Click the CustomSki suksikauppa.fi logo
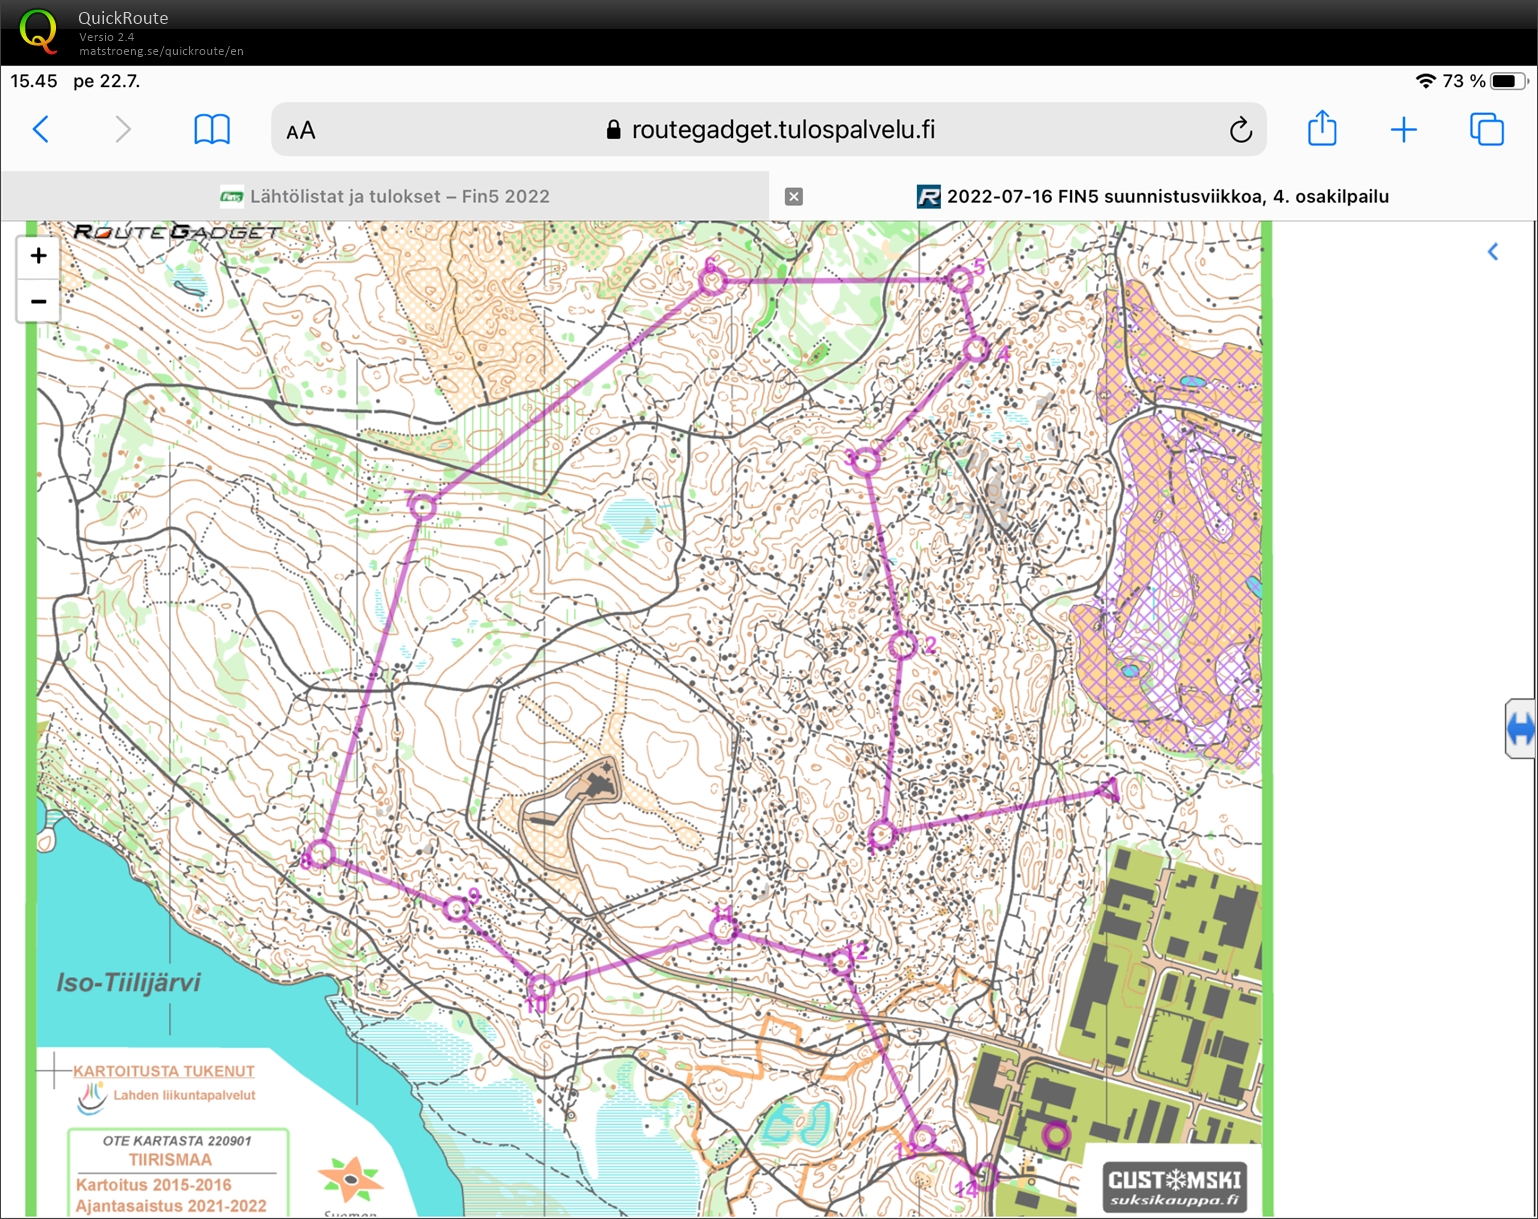The image size is (1538, 1219). 1174,1187
